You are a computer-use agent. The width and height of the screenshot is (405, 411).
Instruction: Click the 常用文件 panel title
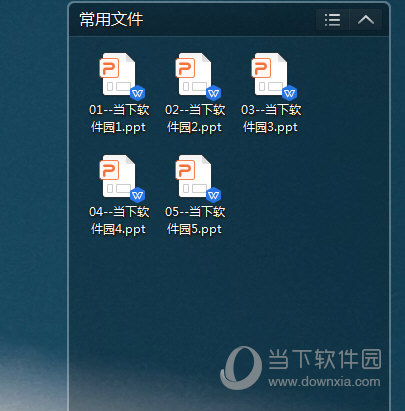[x=111, y=19]
